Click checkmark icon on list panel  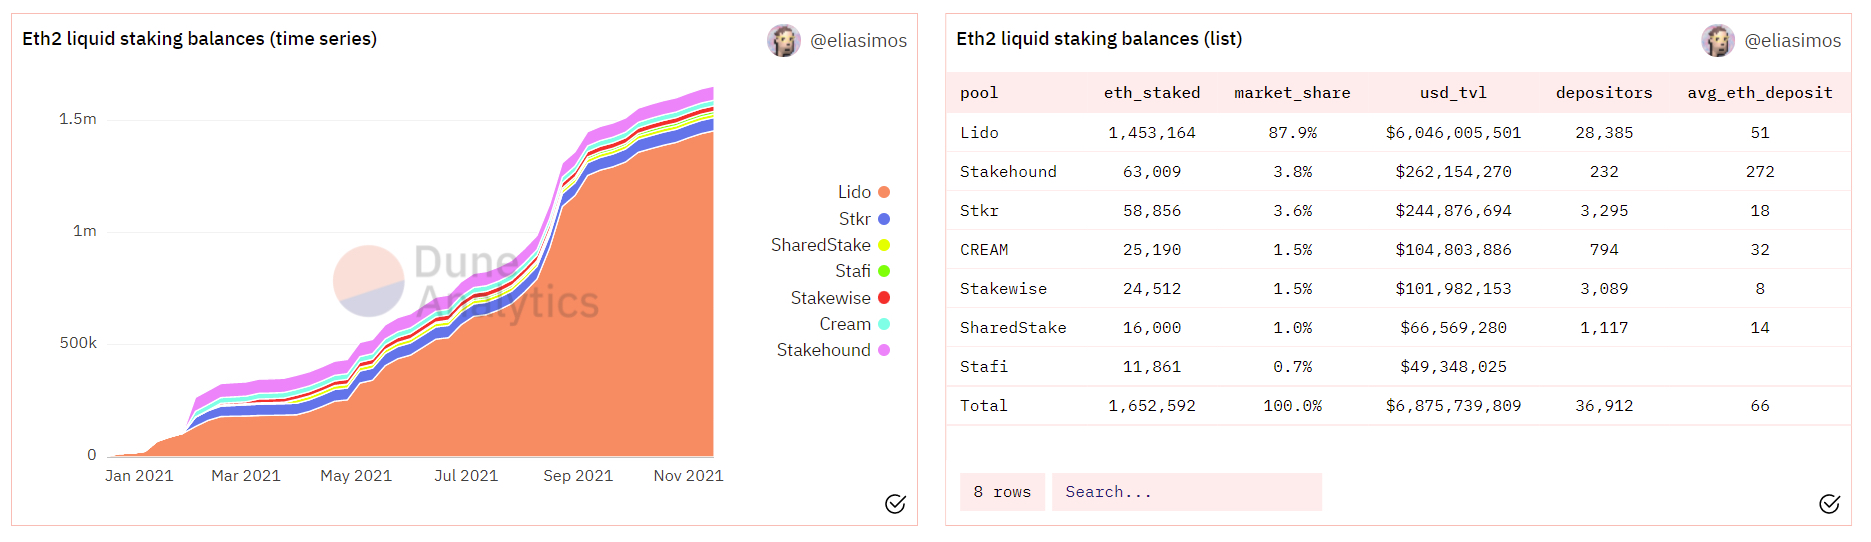pos(1829,504)
